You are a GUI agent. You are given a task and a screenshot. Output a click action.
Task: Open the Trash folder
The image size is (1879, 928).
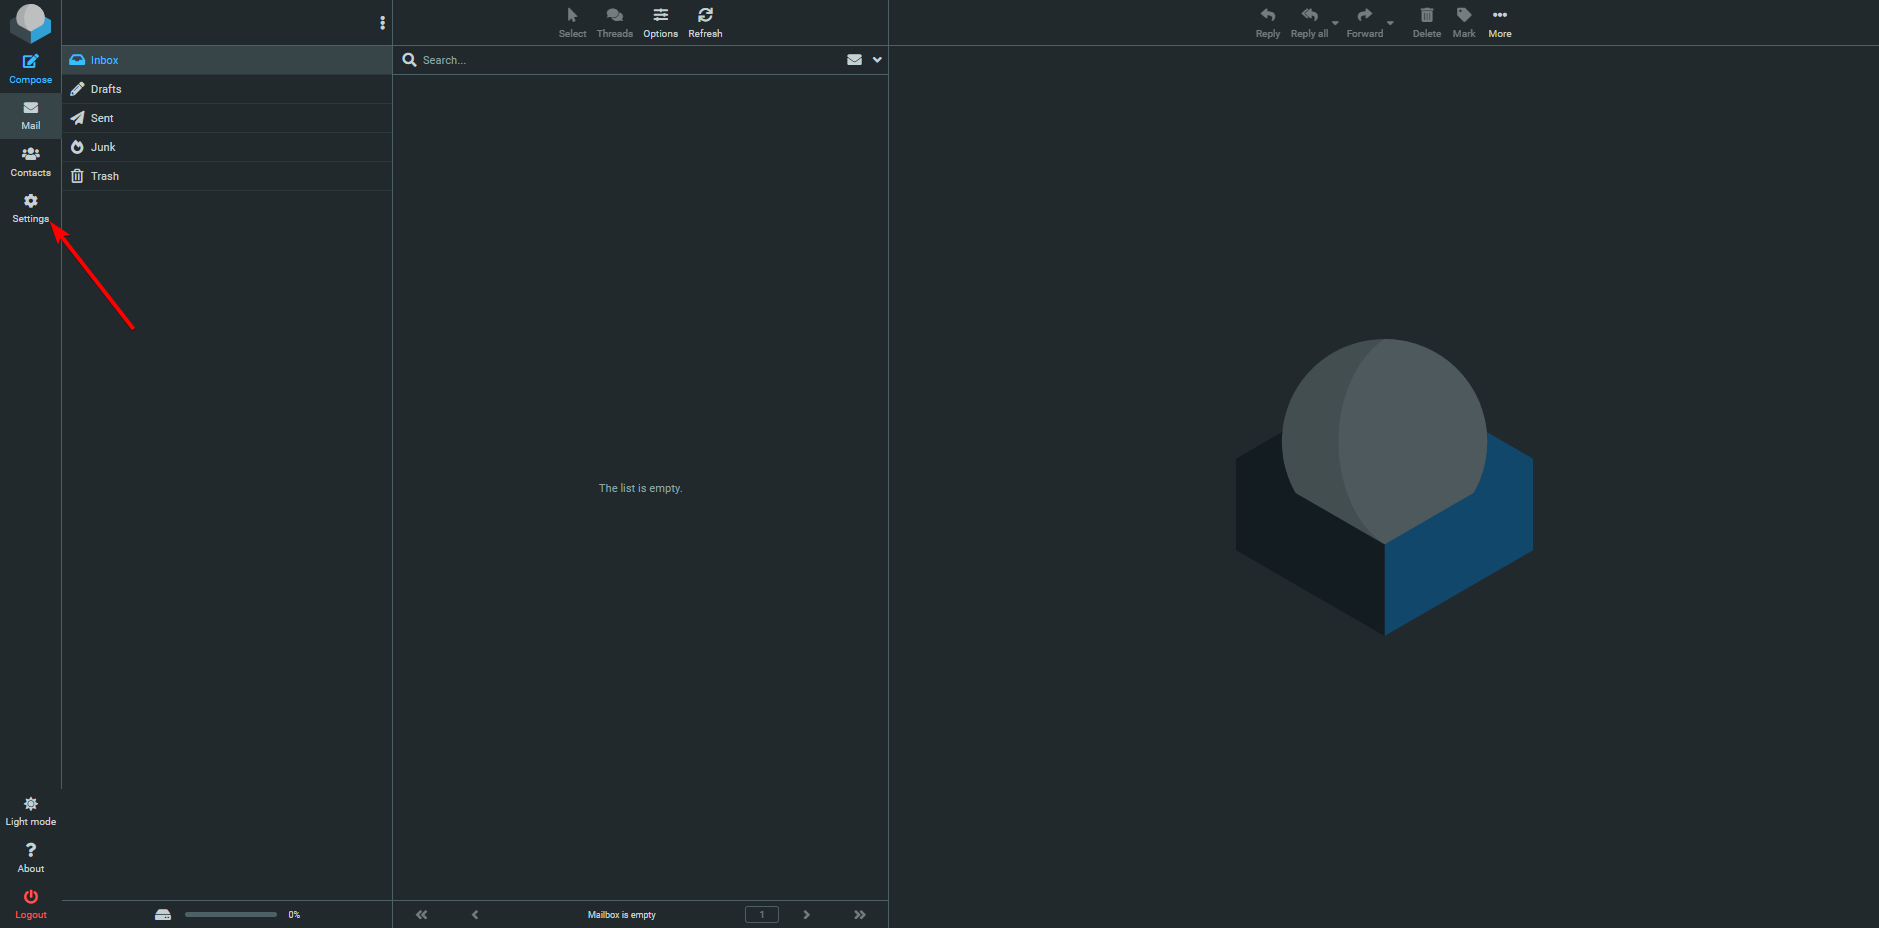[105, 176]
